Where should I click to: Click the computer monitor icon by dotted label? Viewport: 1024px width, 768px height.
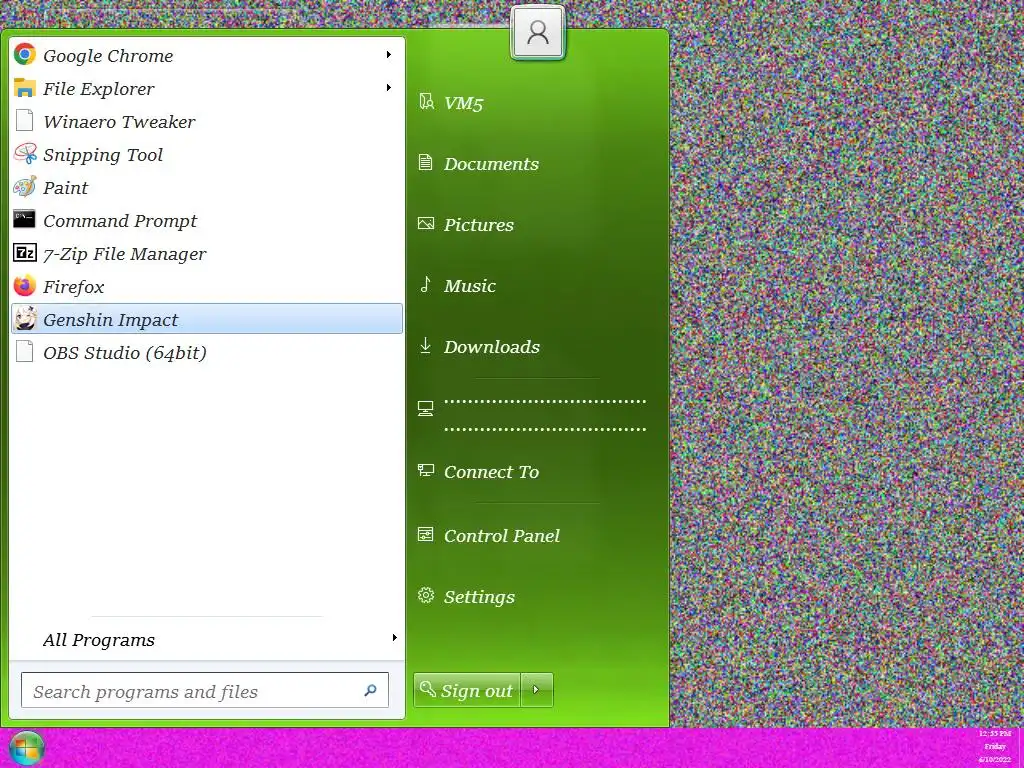[x=426, y=409]
